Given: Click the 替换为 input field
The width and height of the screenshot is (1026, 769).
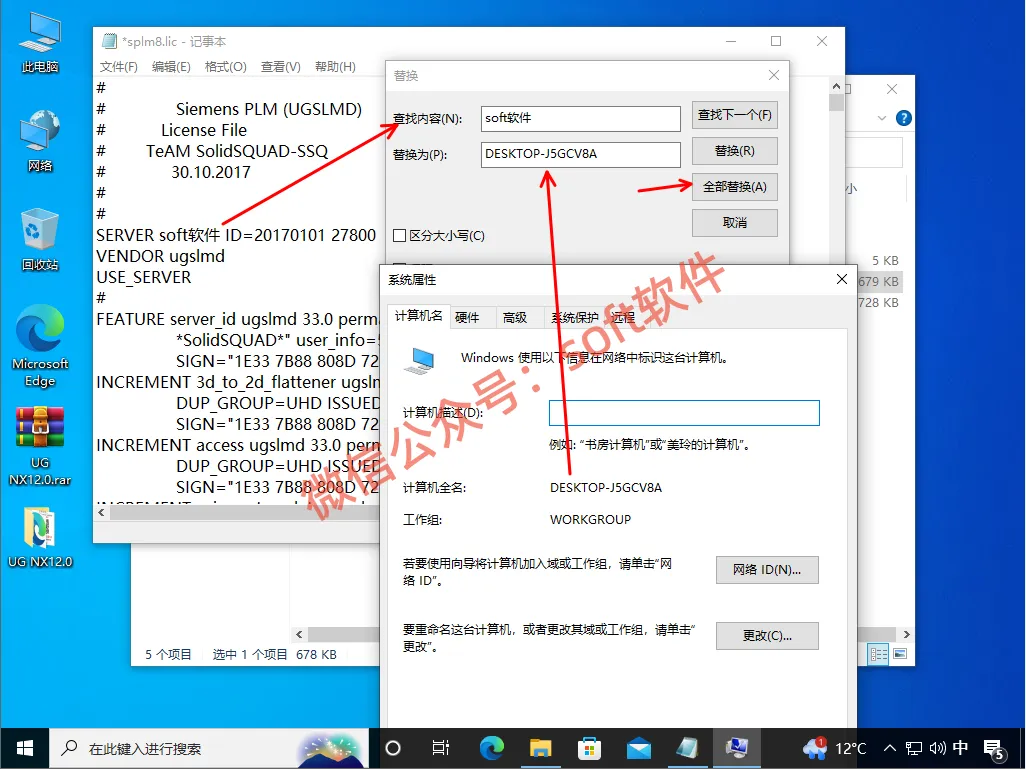Looking at the screenshot, I should pyautogui.click(x=580, y=154).
